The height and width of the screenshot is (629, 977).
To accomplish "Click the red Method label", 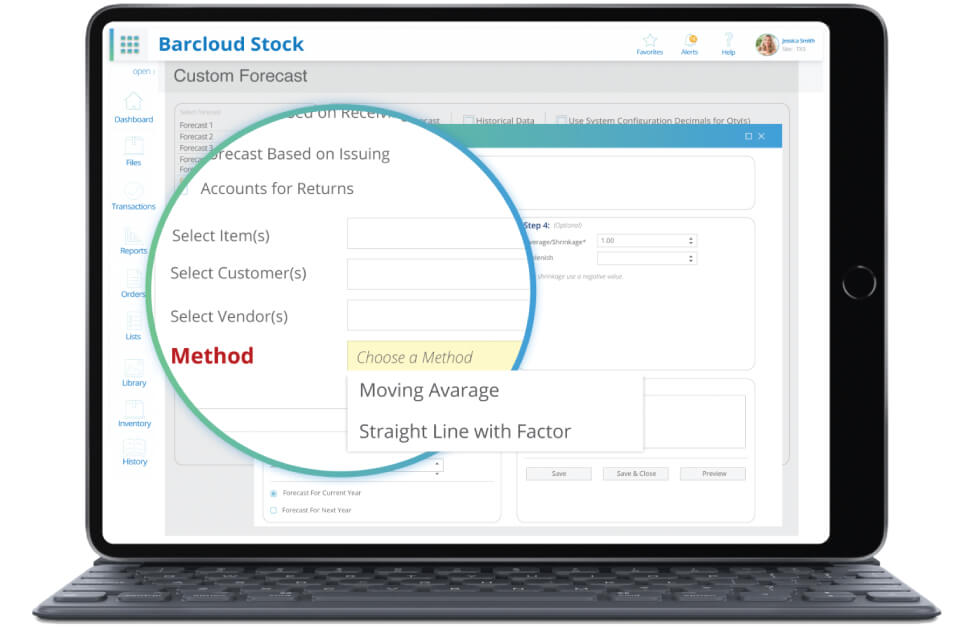I will click(212, 356).
